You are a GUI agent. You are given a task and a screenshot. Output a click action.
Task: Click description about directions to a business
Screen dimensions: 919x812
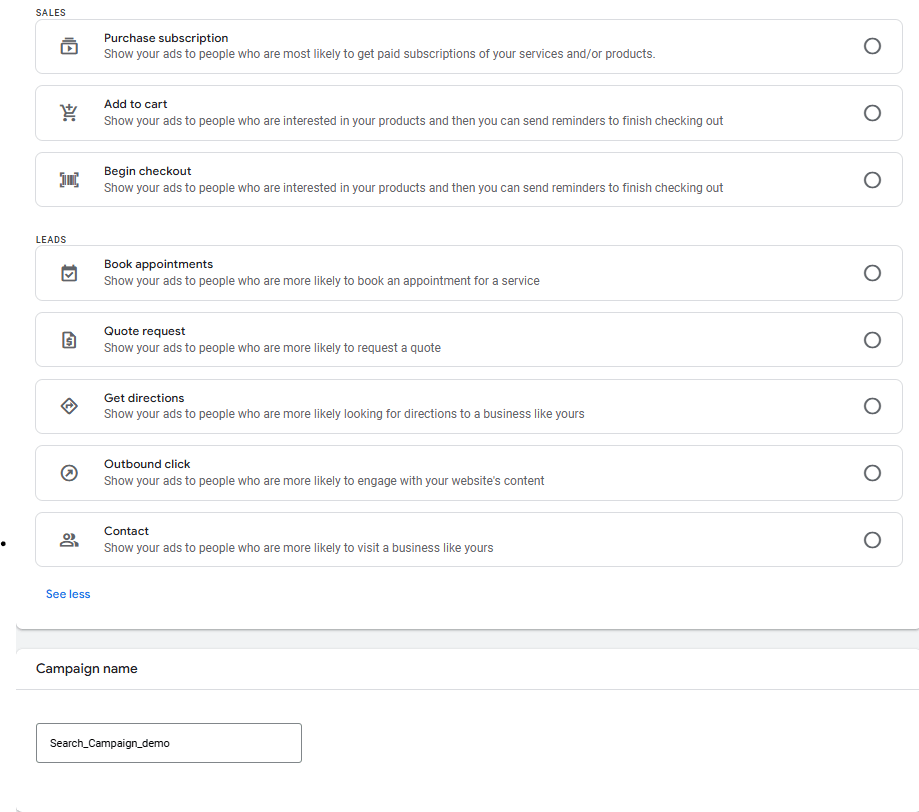pyautogui.click(x=344, y=414)
